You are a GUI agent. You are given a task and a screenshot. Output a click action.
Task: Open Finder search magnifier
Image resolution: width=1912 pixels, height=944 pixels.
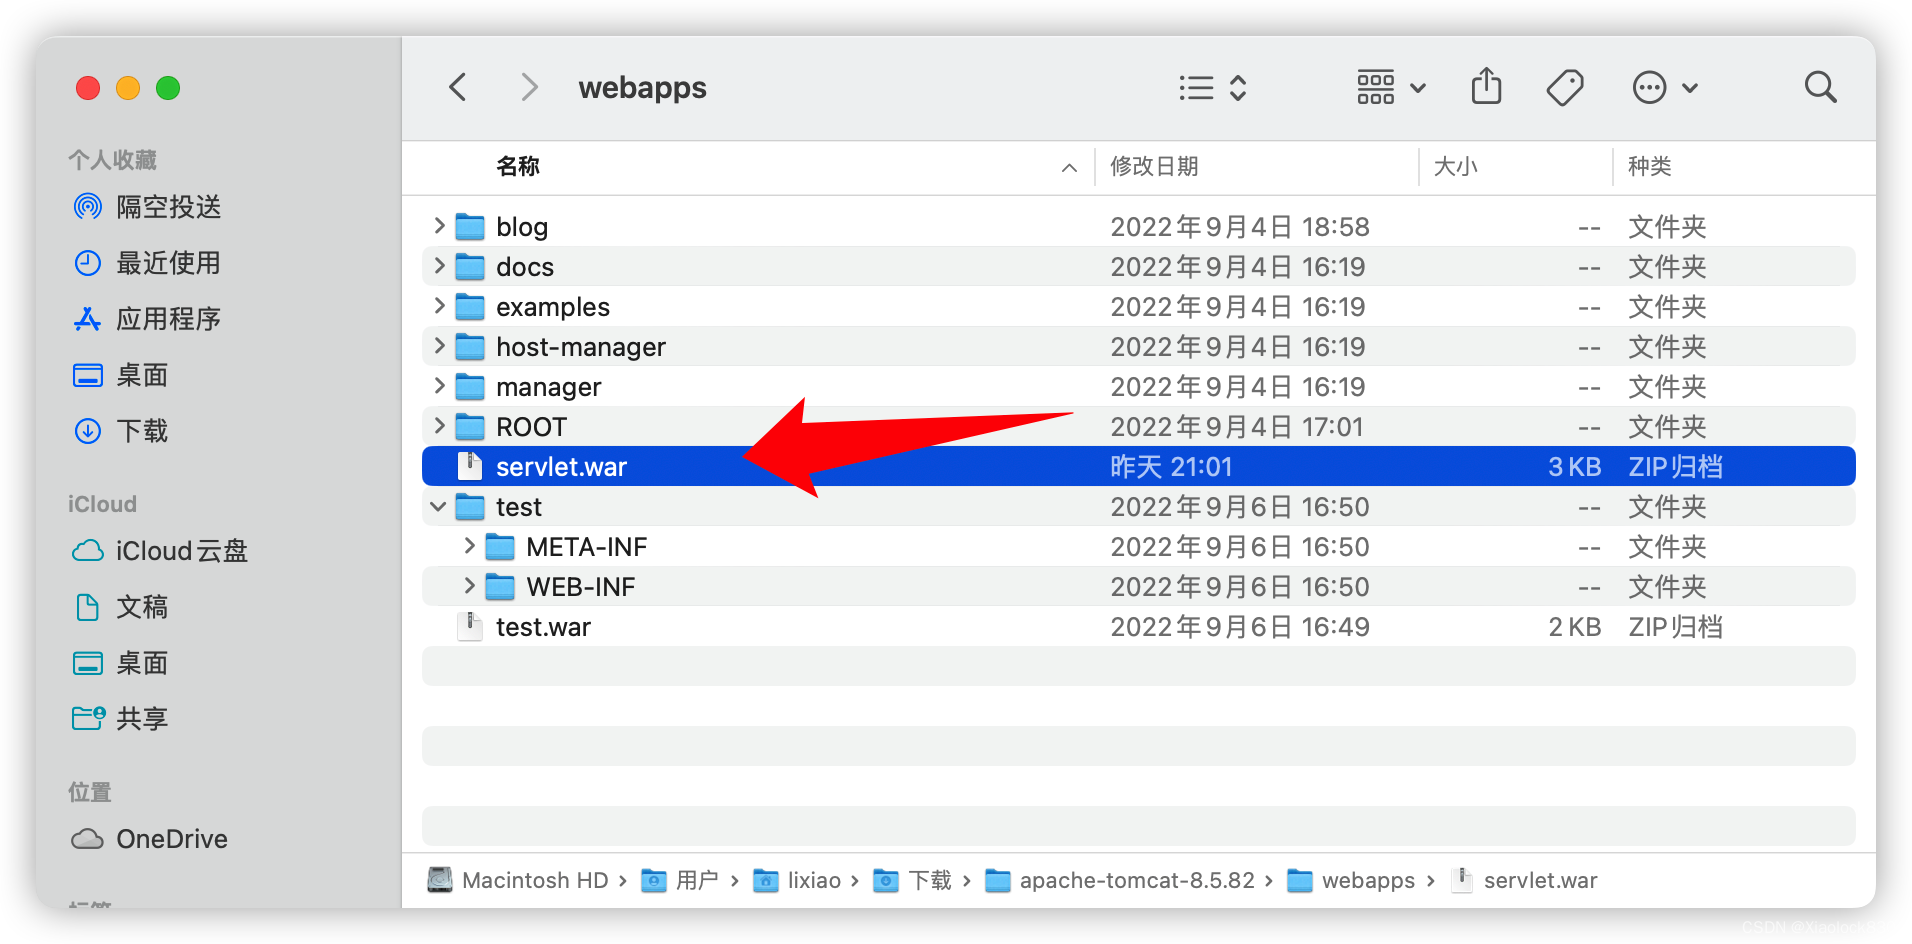1820,88
